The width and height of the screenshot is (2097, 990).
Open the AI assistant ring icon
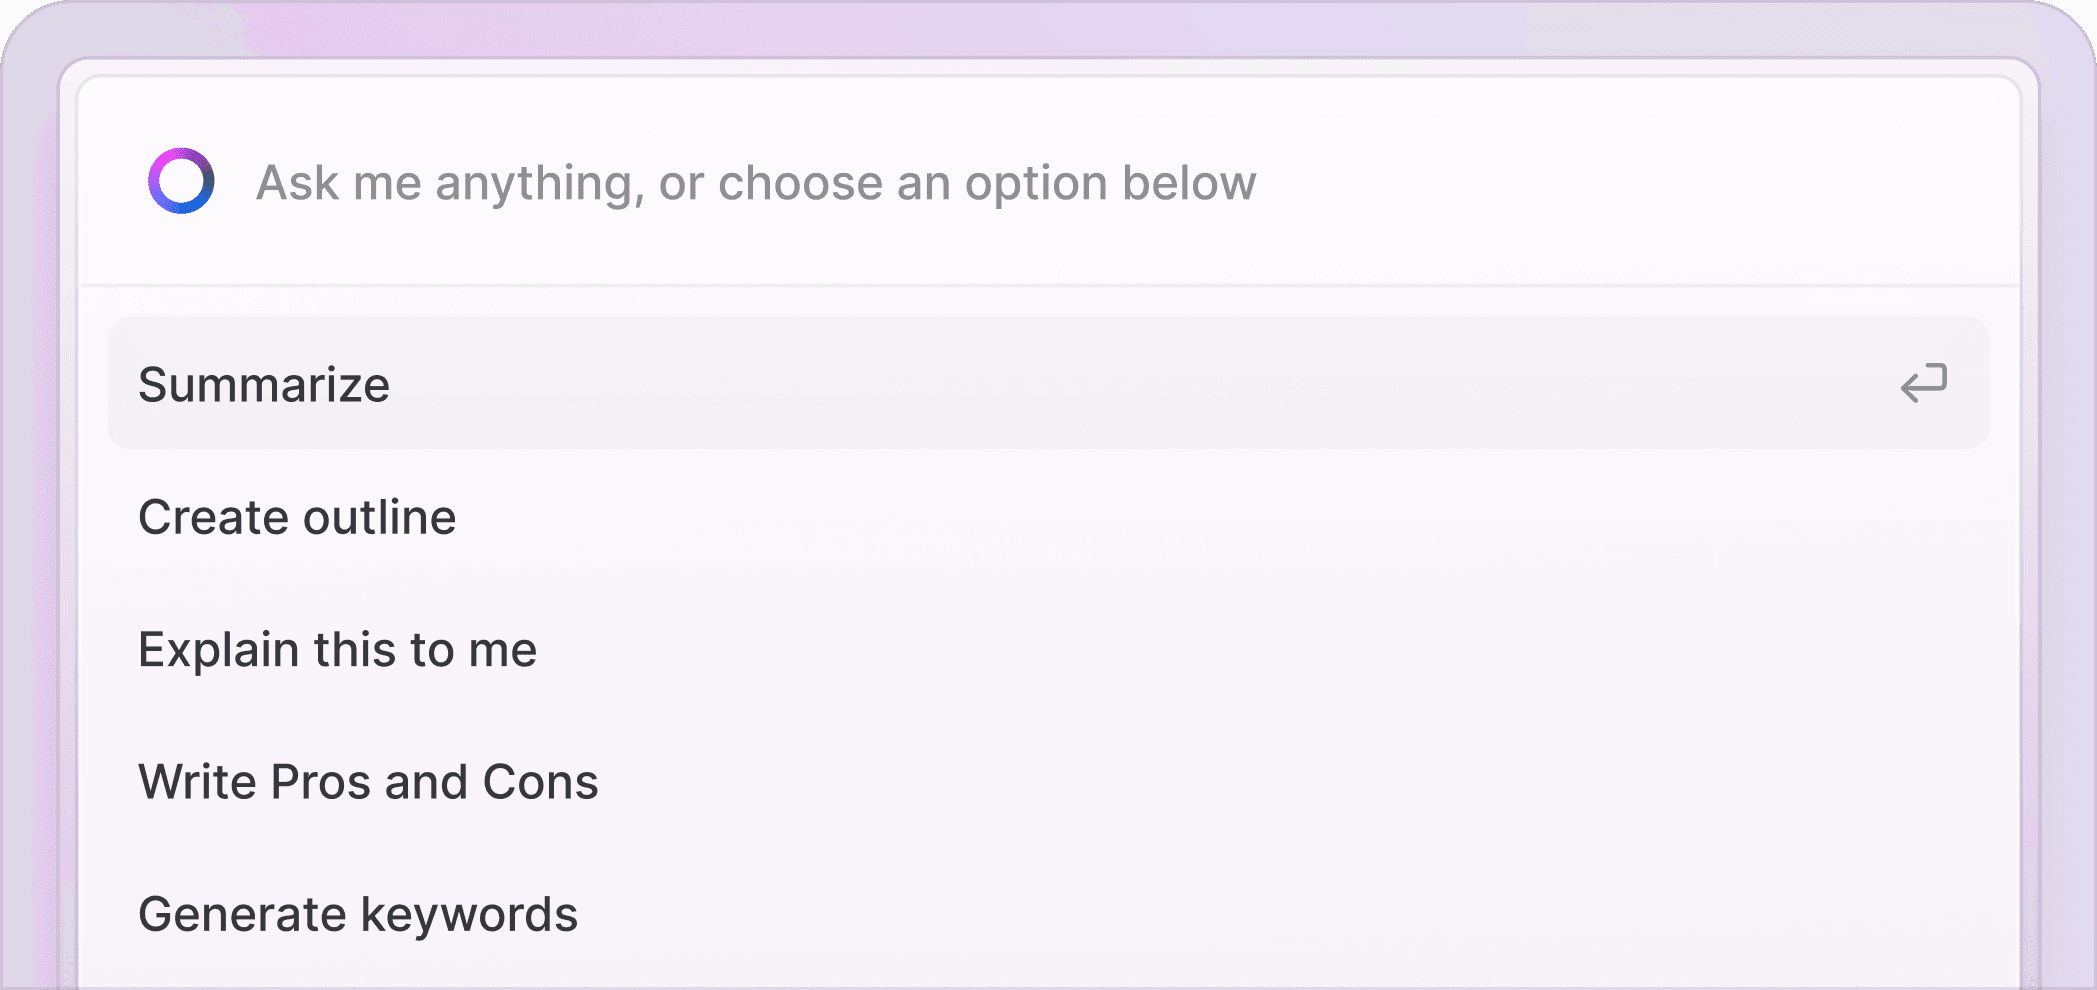[181, 181]
